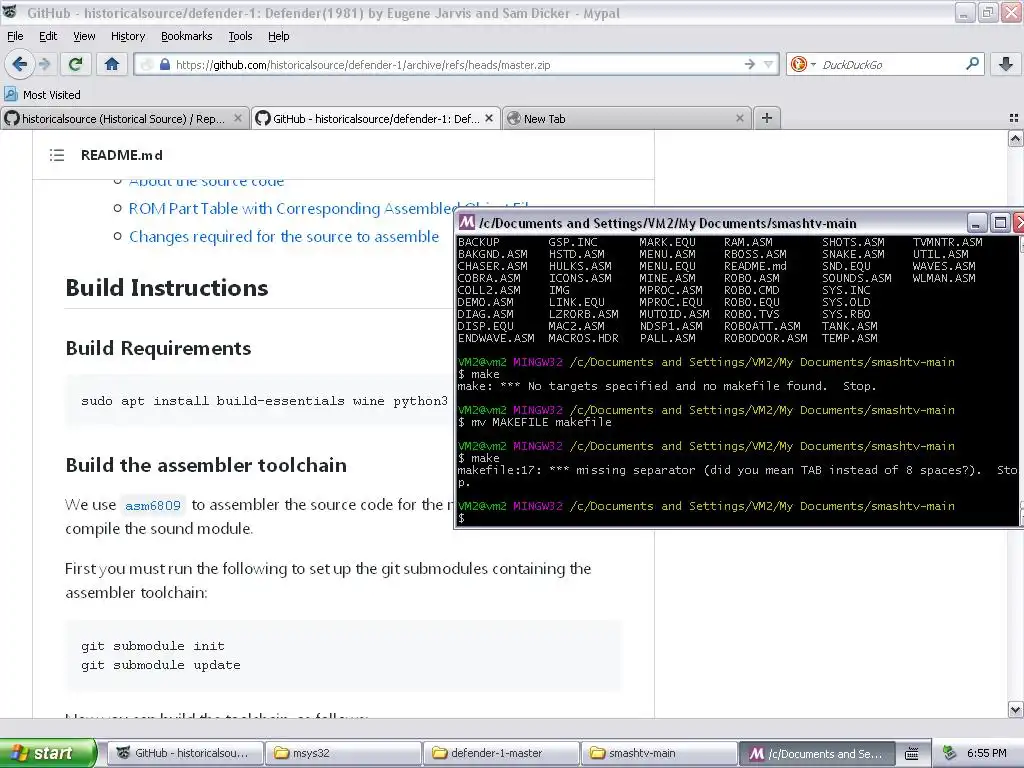Click the Build the assembler toolchain heading
Viewport: 1024px width, 768px height.
point(206,465)
